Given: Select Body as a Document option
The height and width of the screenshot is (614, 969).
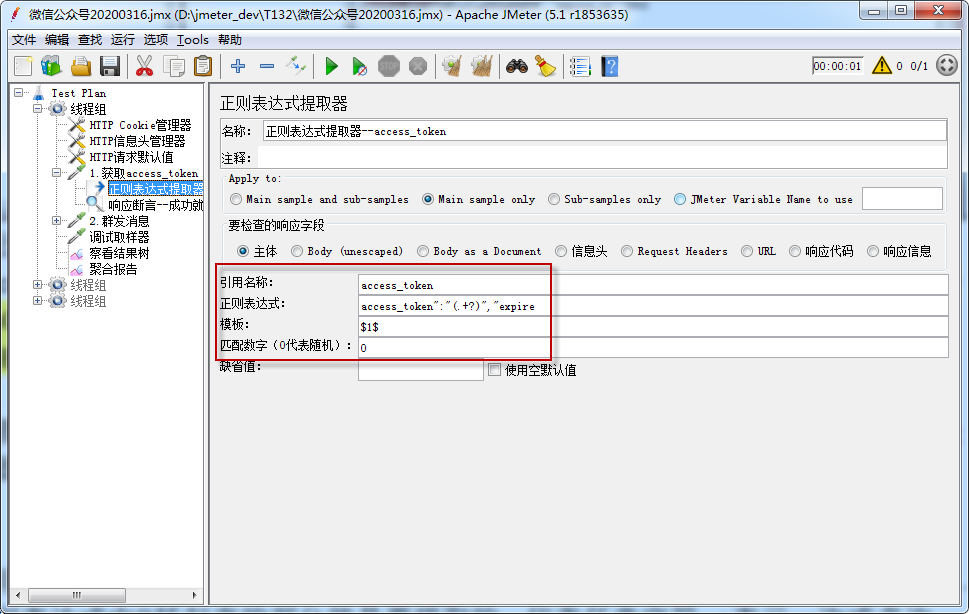Looking at the screenshot, I should (423, 251).
